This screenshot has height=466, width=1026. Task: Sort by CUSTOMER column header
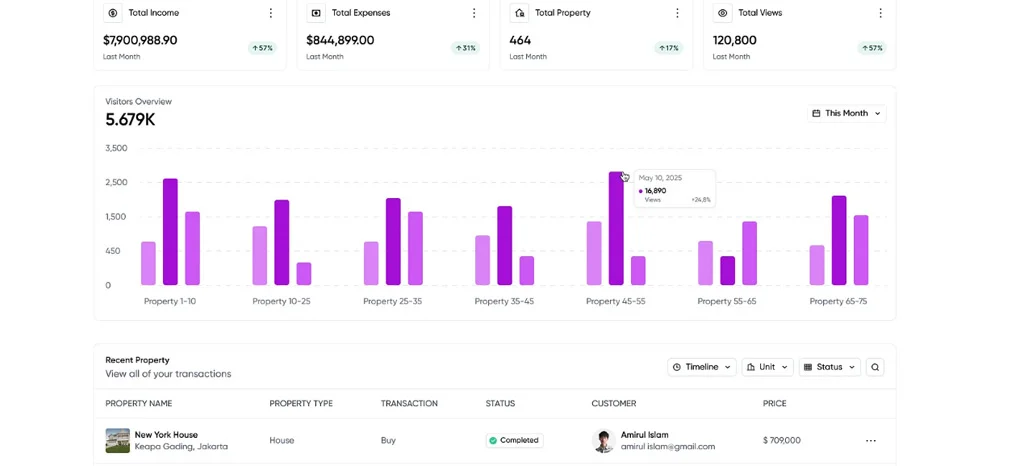pos(614,403)
